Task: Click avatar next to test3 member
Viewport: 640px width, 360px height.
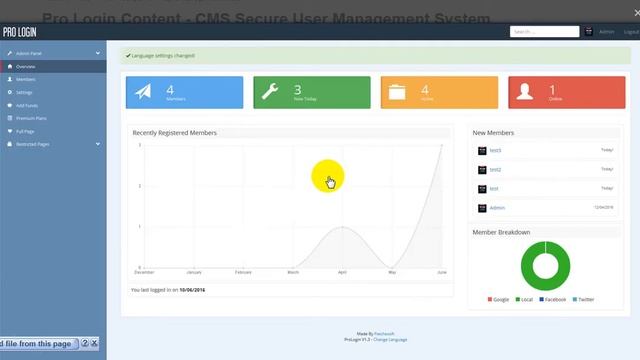Action: pos(482,151)
